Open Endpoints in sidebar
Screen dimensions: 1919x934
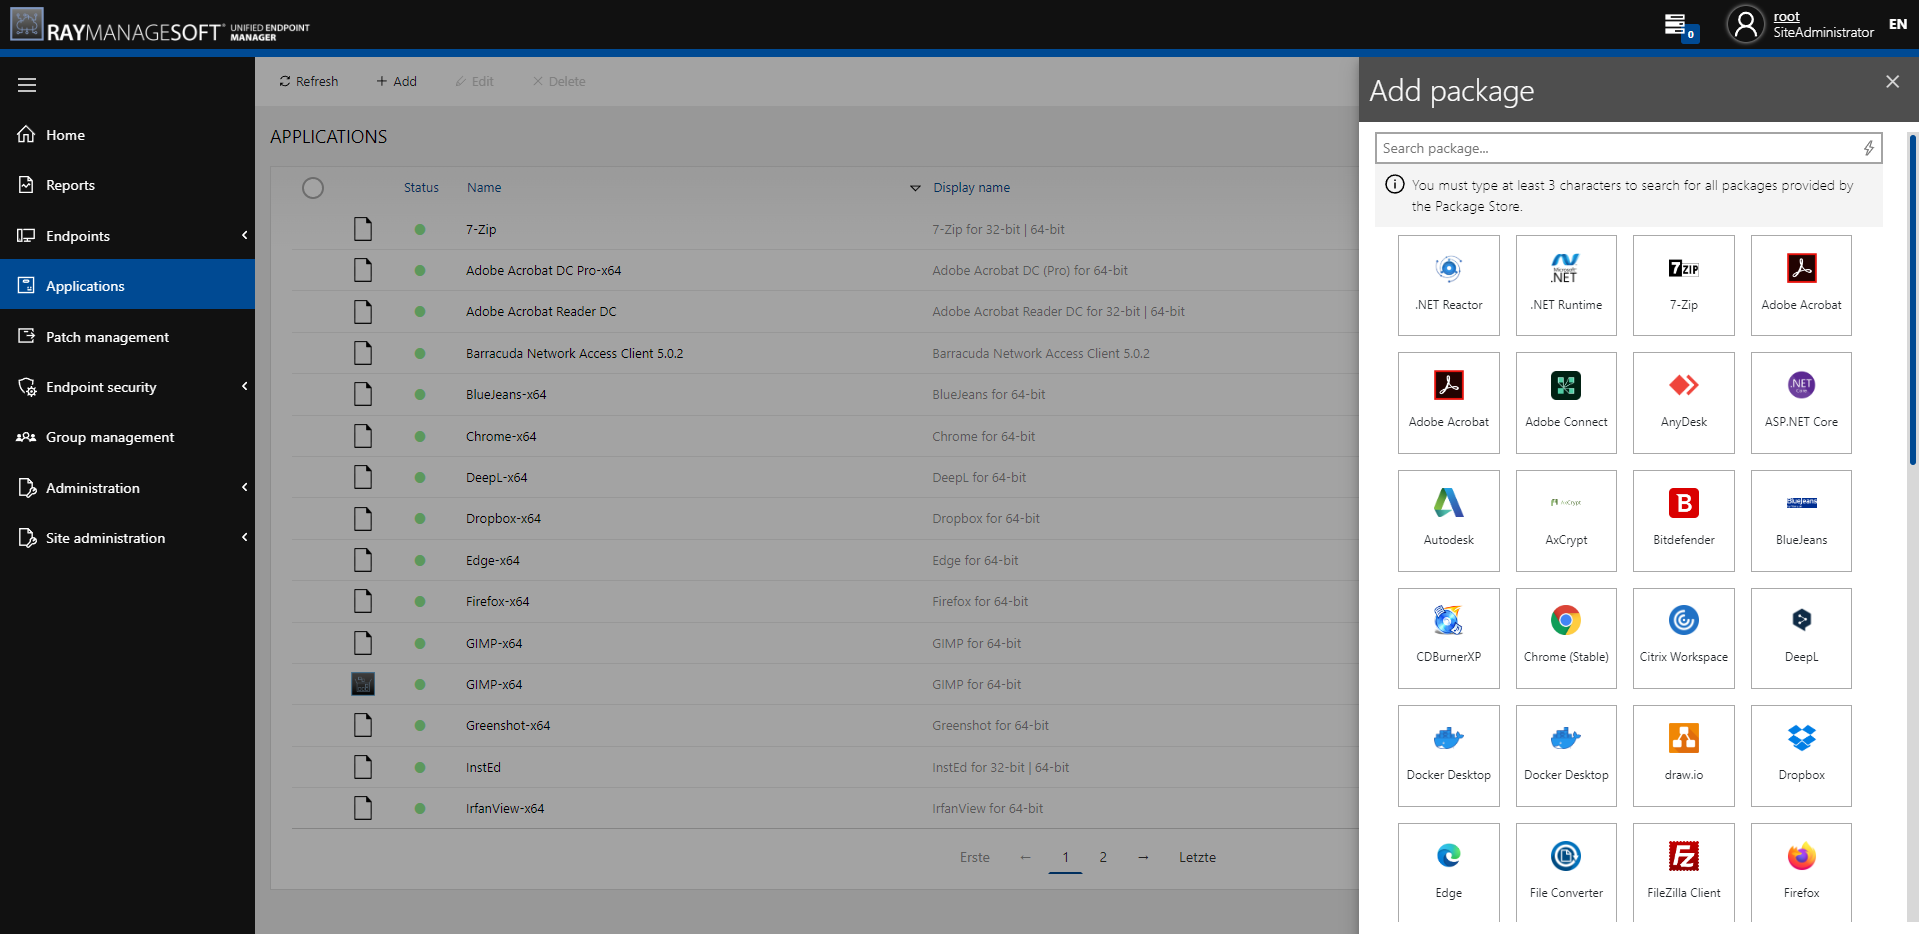click(x=127, y=235)
